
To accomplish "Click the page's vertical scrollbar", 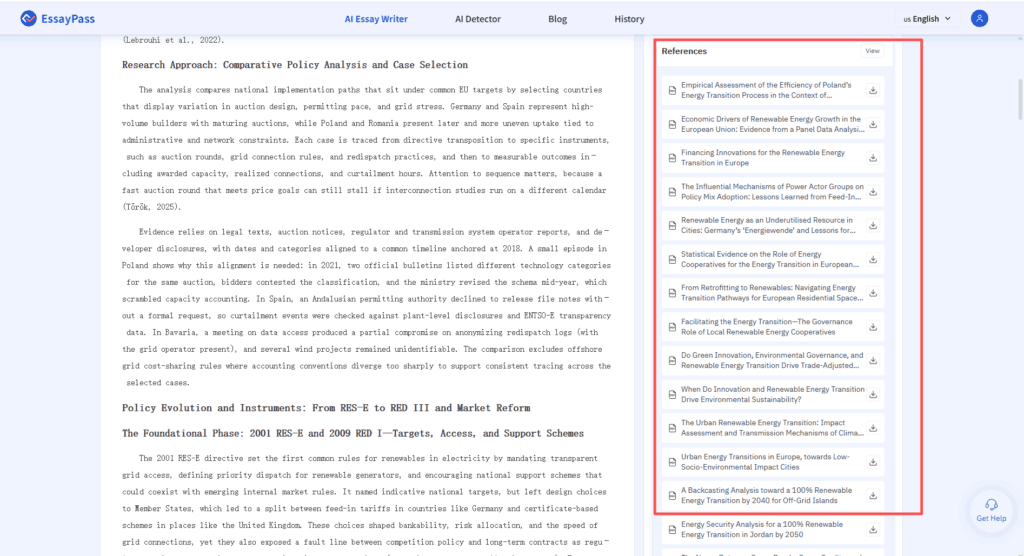I will [1019, 100].
